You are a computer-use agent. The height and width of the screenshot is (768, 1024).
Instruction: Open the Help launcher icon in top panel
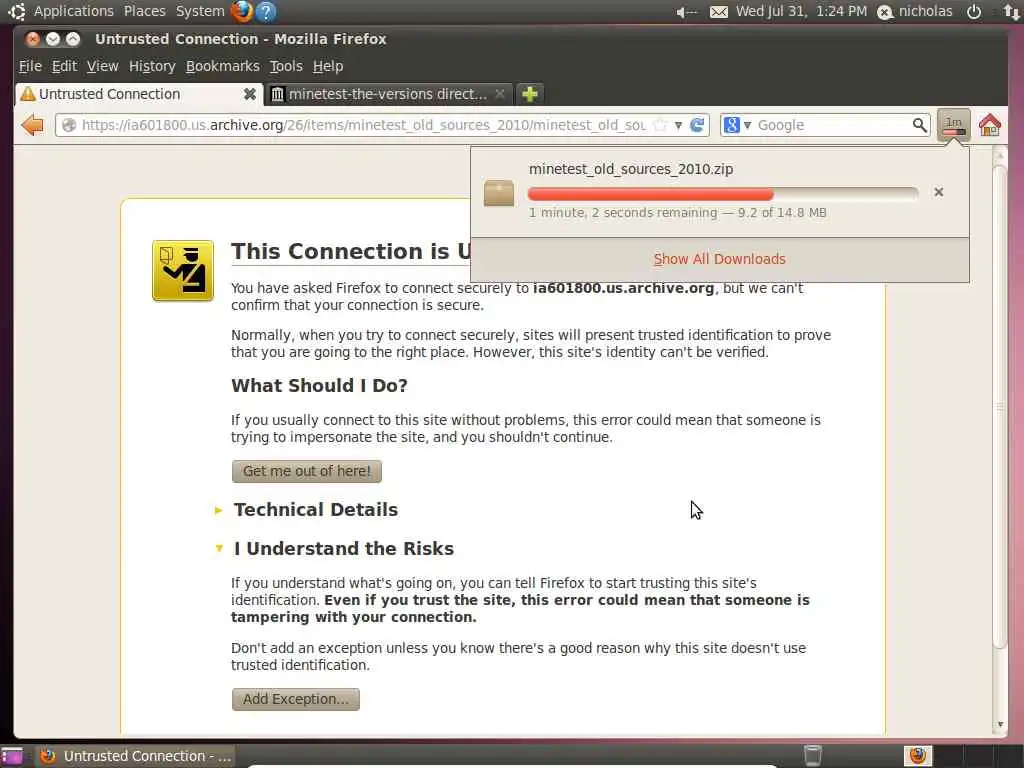(x=266, y=11)
